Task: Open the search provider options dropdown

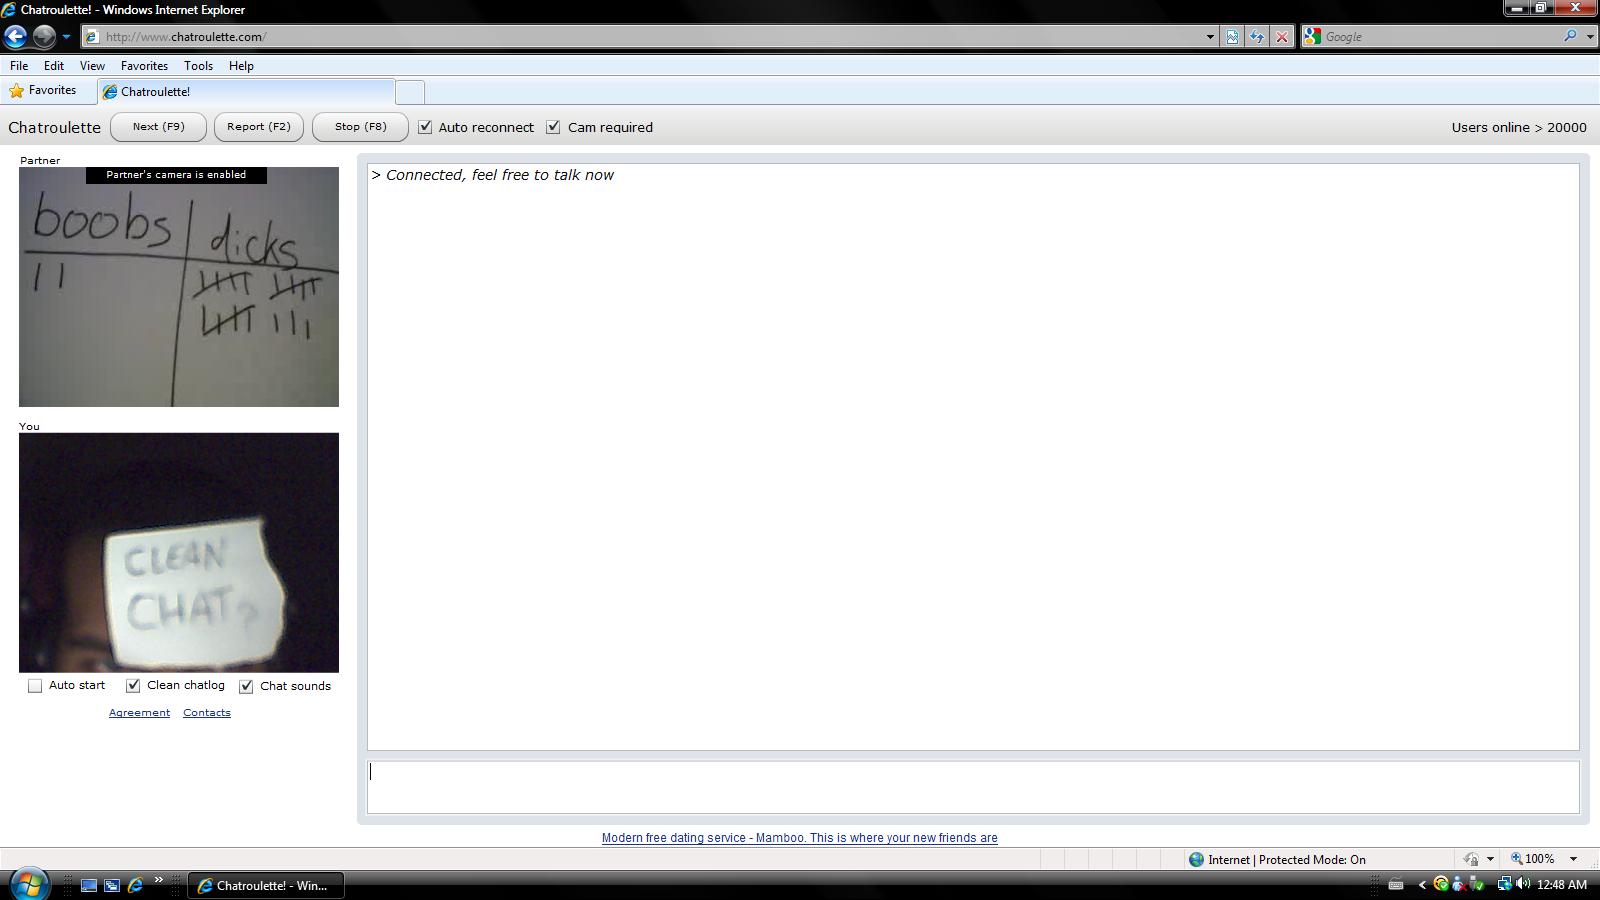Action: tap(1590, 37)
